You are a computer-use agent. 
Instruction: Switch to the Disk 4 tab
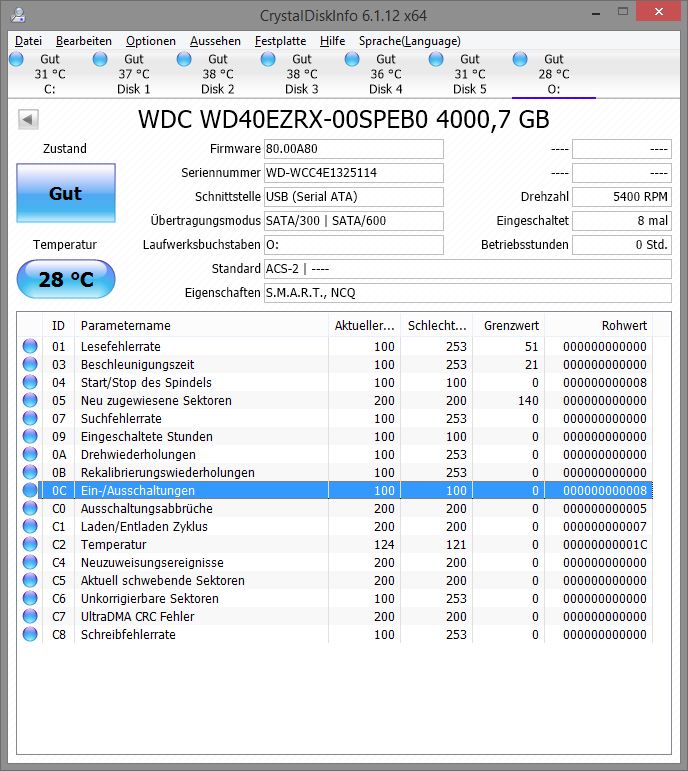point(386,74)
